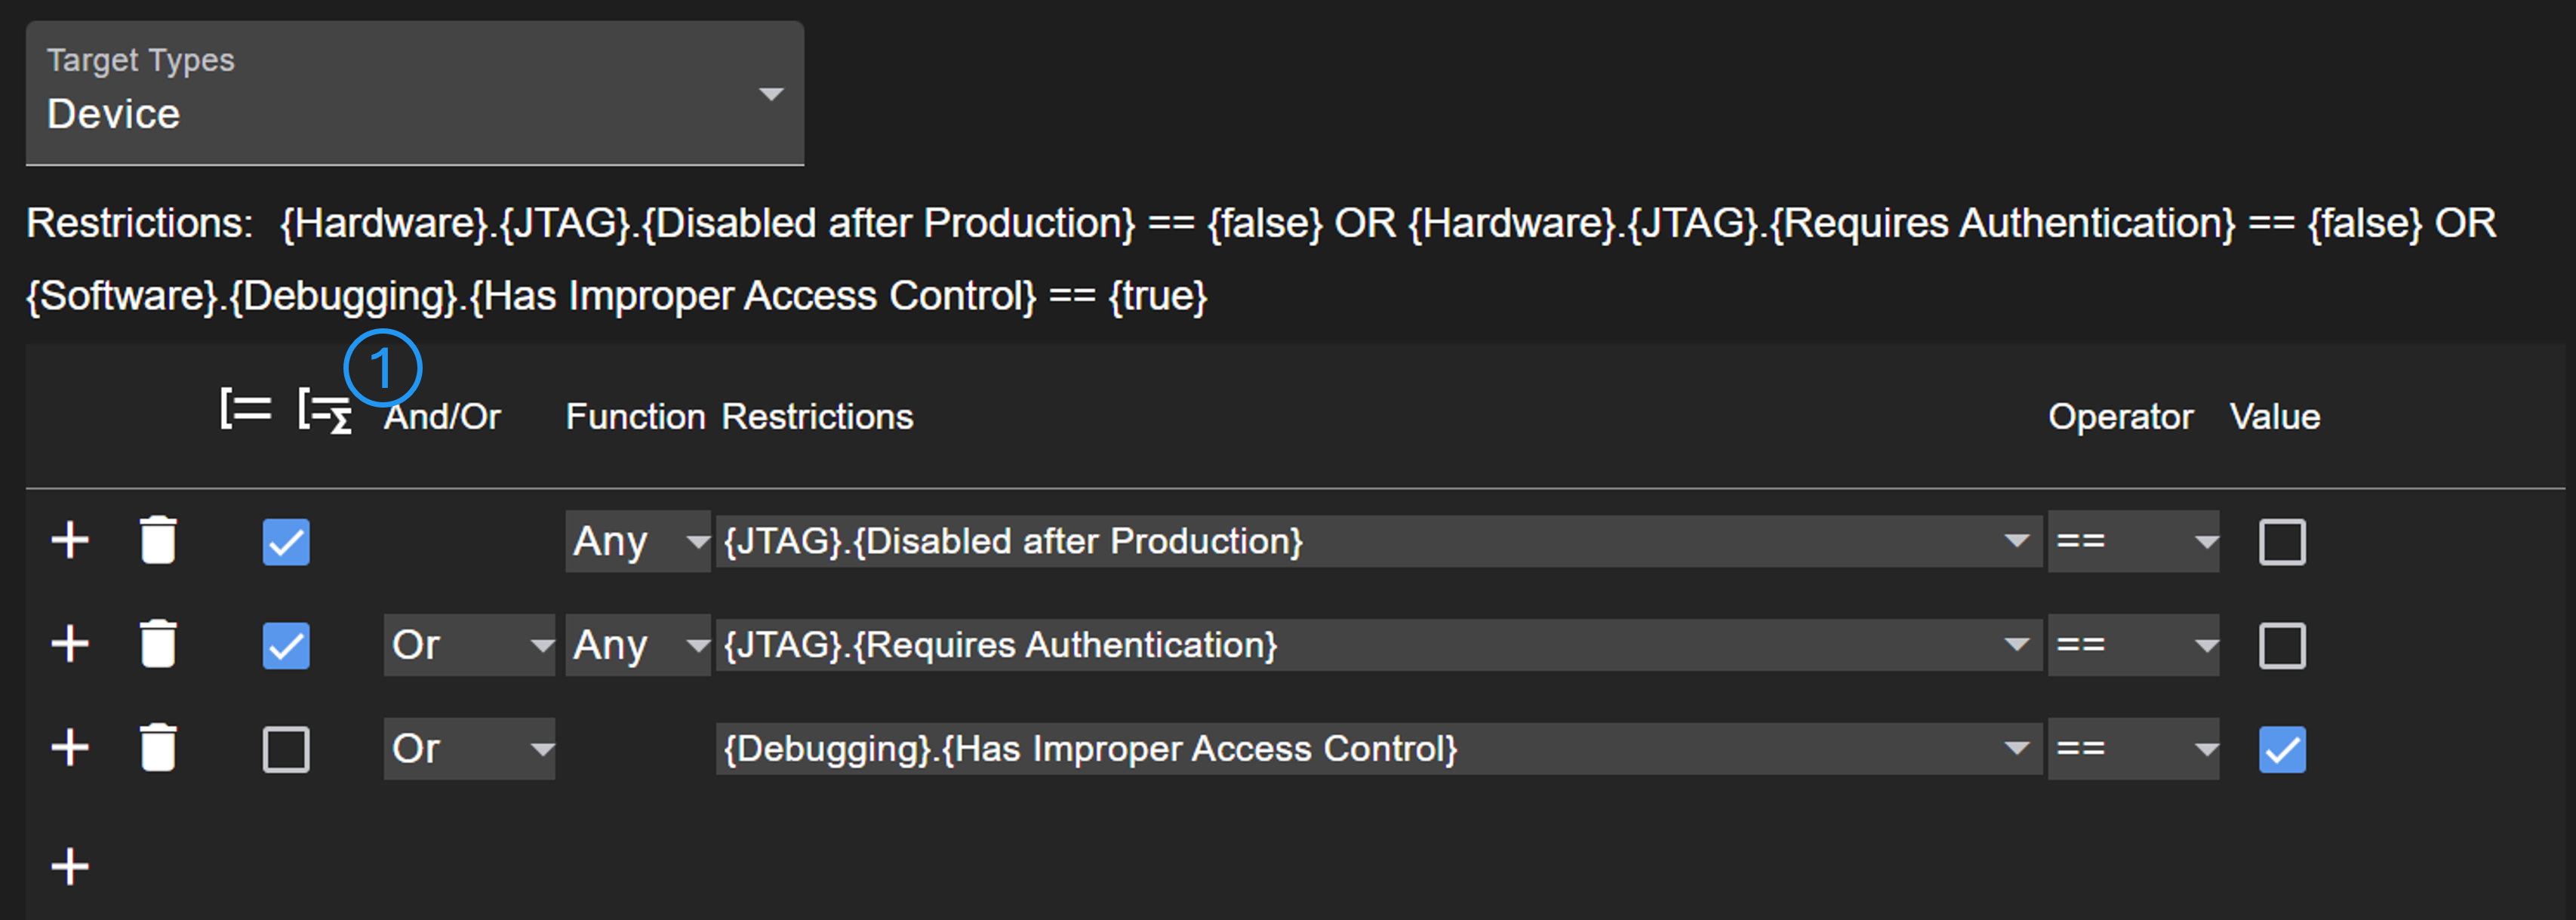Check the Value box for Requires Authentication
This screenshot has width=2576, height=920.
pyautogui.click(x=2282, y=645)
